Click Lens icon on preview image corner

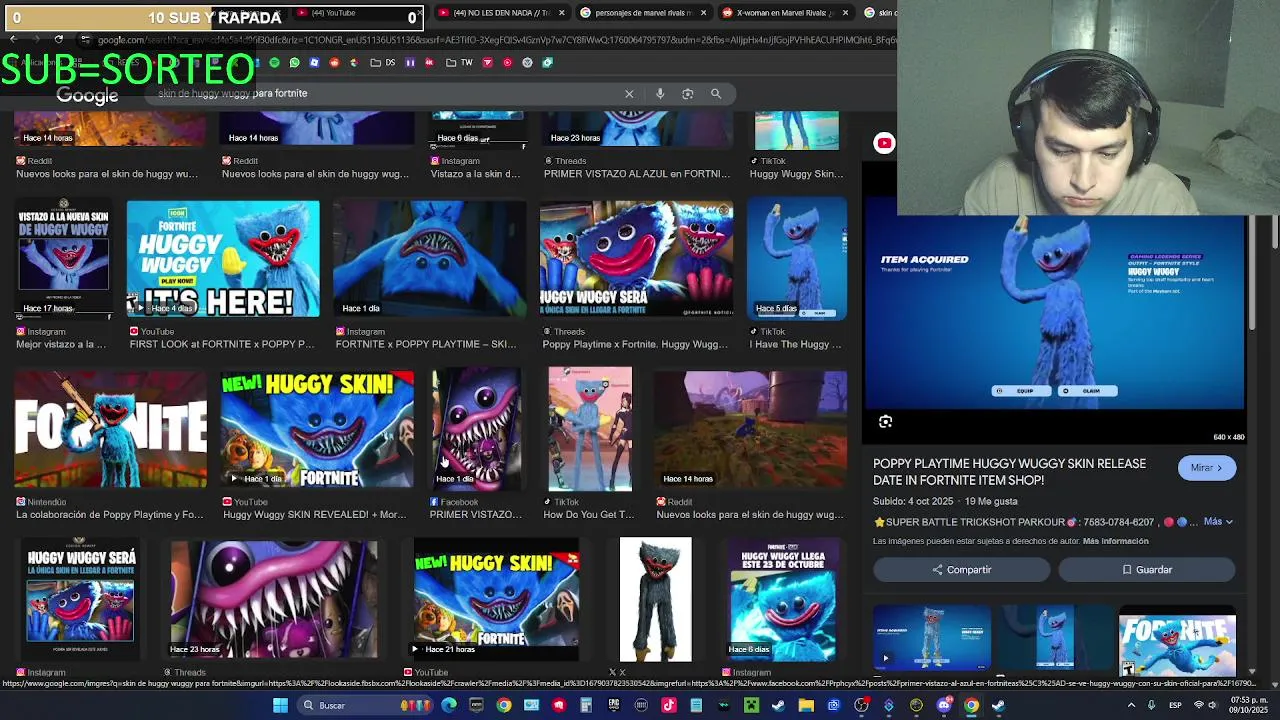885,422
